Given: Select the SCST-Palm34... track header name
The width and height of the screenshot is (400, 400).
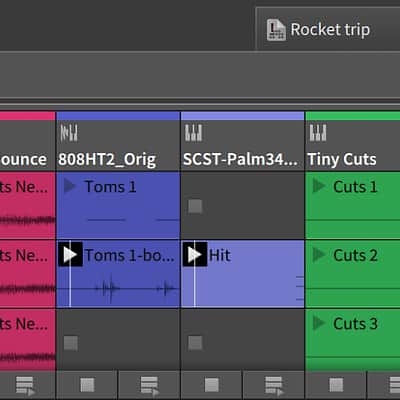Looking at the screenshot, I should click(240, 159).
